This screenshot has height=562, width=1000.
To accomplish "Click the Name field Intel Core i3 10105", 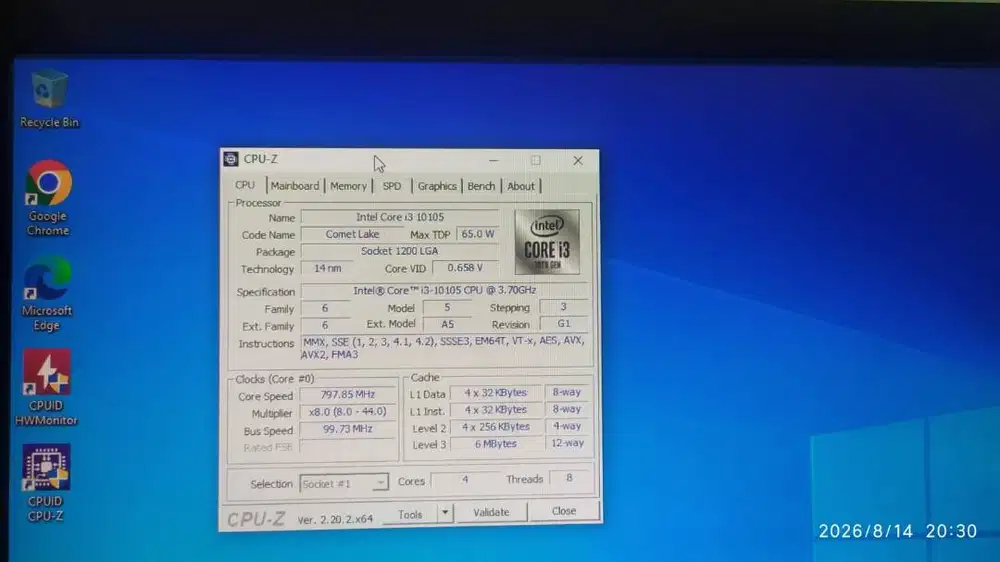I will pos(399,217).
